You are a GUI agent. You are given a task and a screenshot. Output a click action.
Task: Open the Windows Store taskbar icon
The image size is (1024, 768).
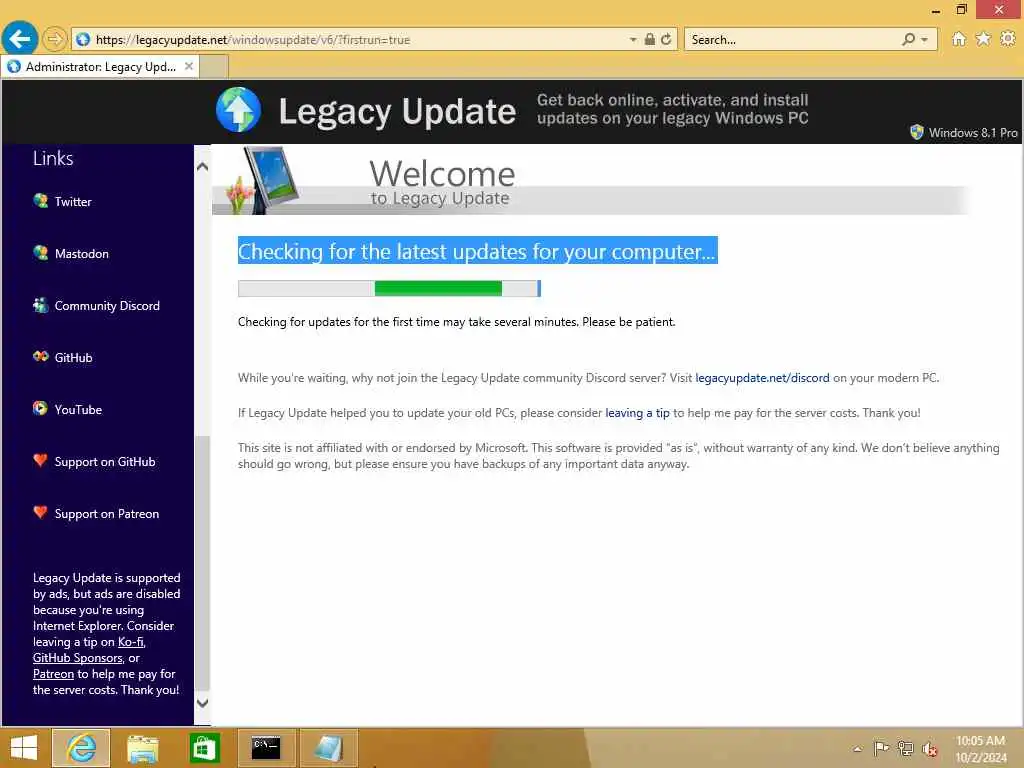tap(204, 748)
